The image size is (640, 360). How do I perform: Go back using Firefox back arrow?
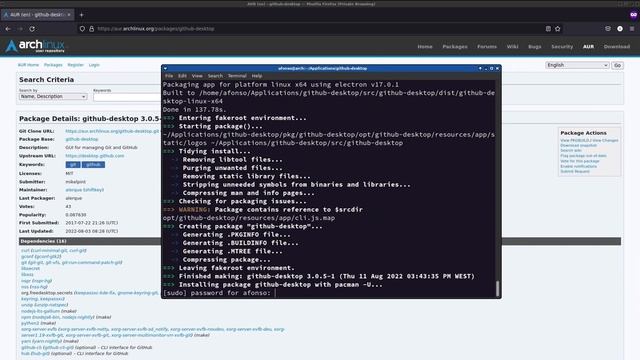click(8, 29)
